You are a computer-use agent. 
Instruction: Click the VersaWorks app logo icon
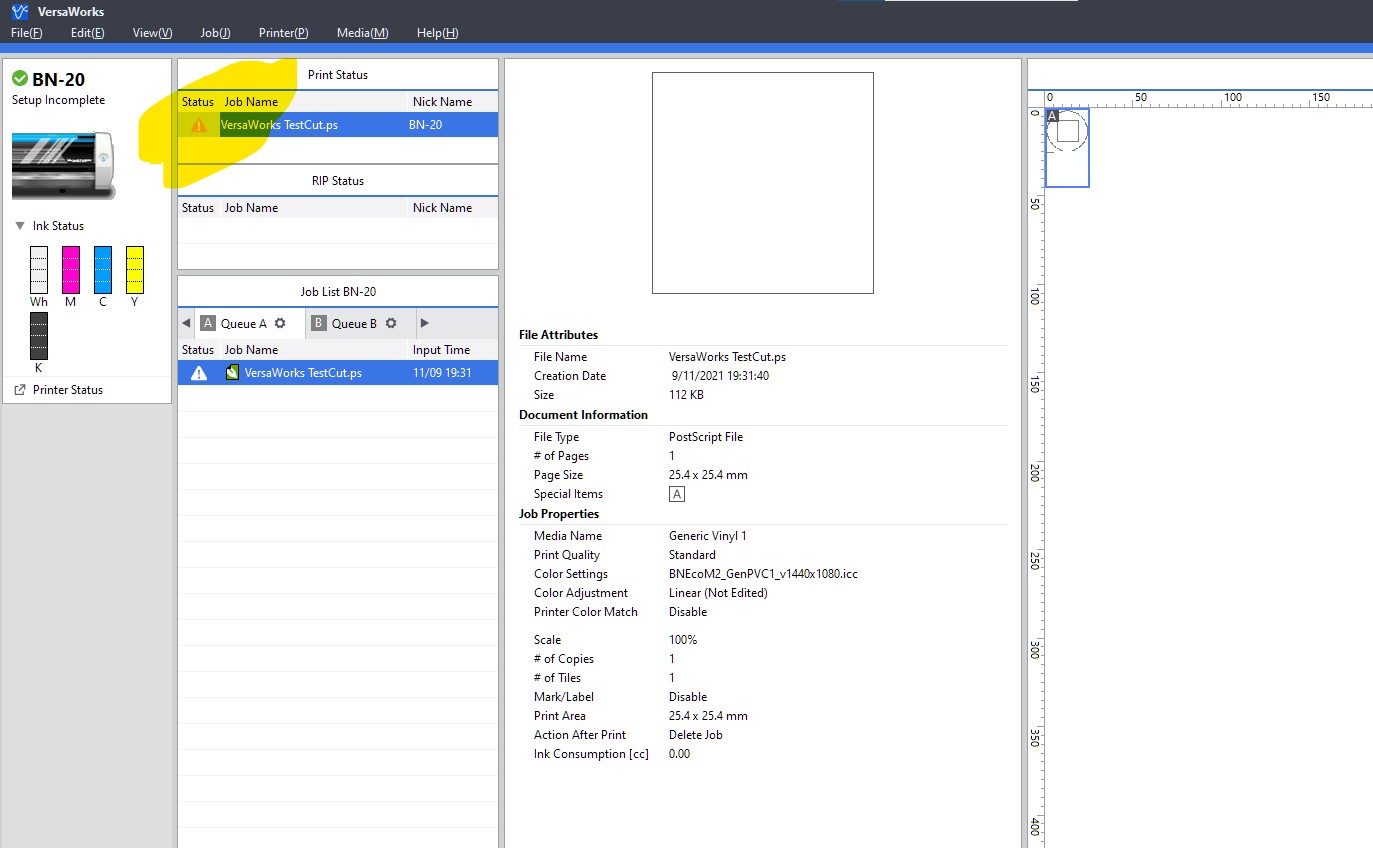(x=19, y=12)
